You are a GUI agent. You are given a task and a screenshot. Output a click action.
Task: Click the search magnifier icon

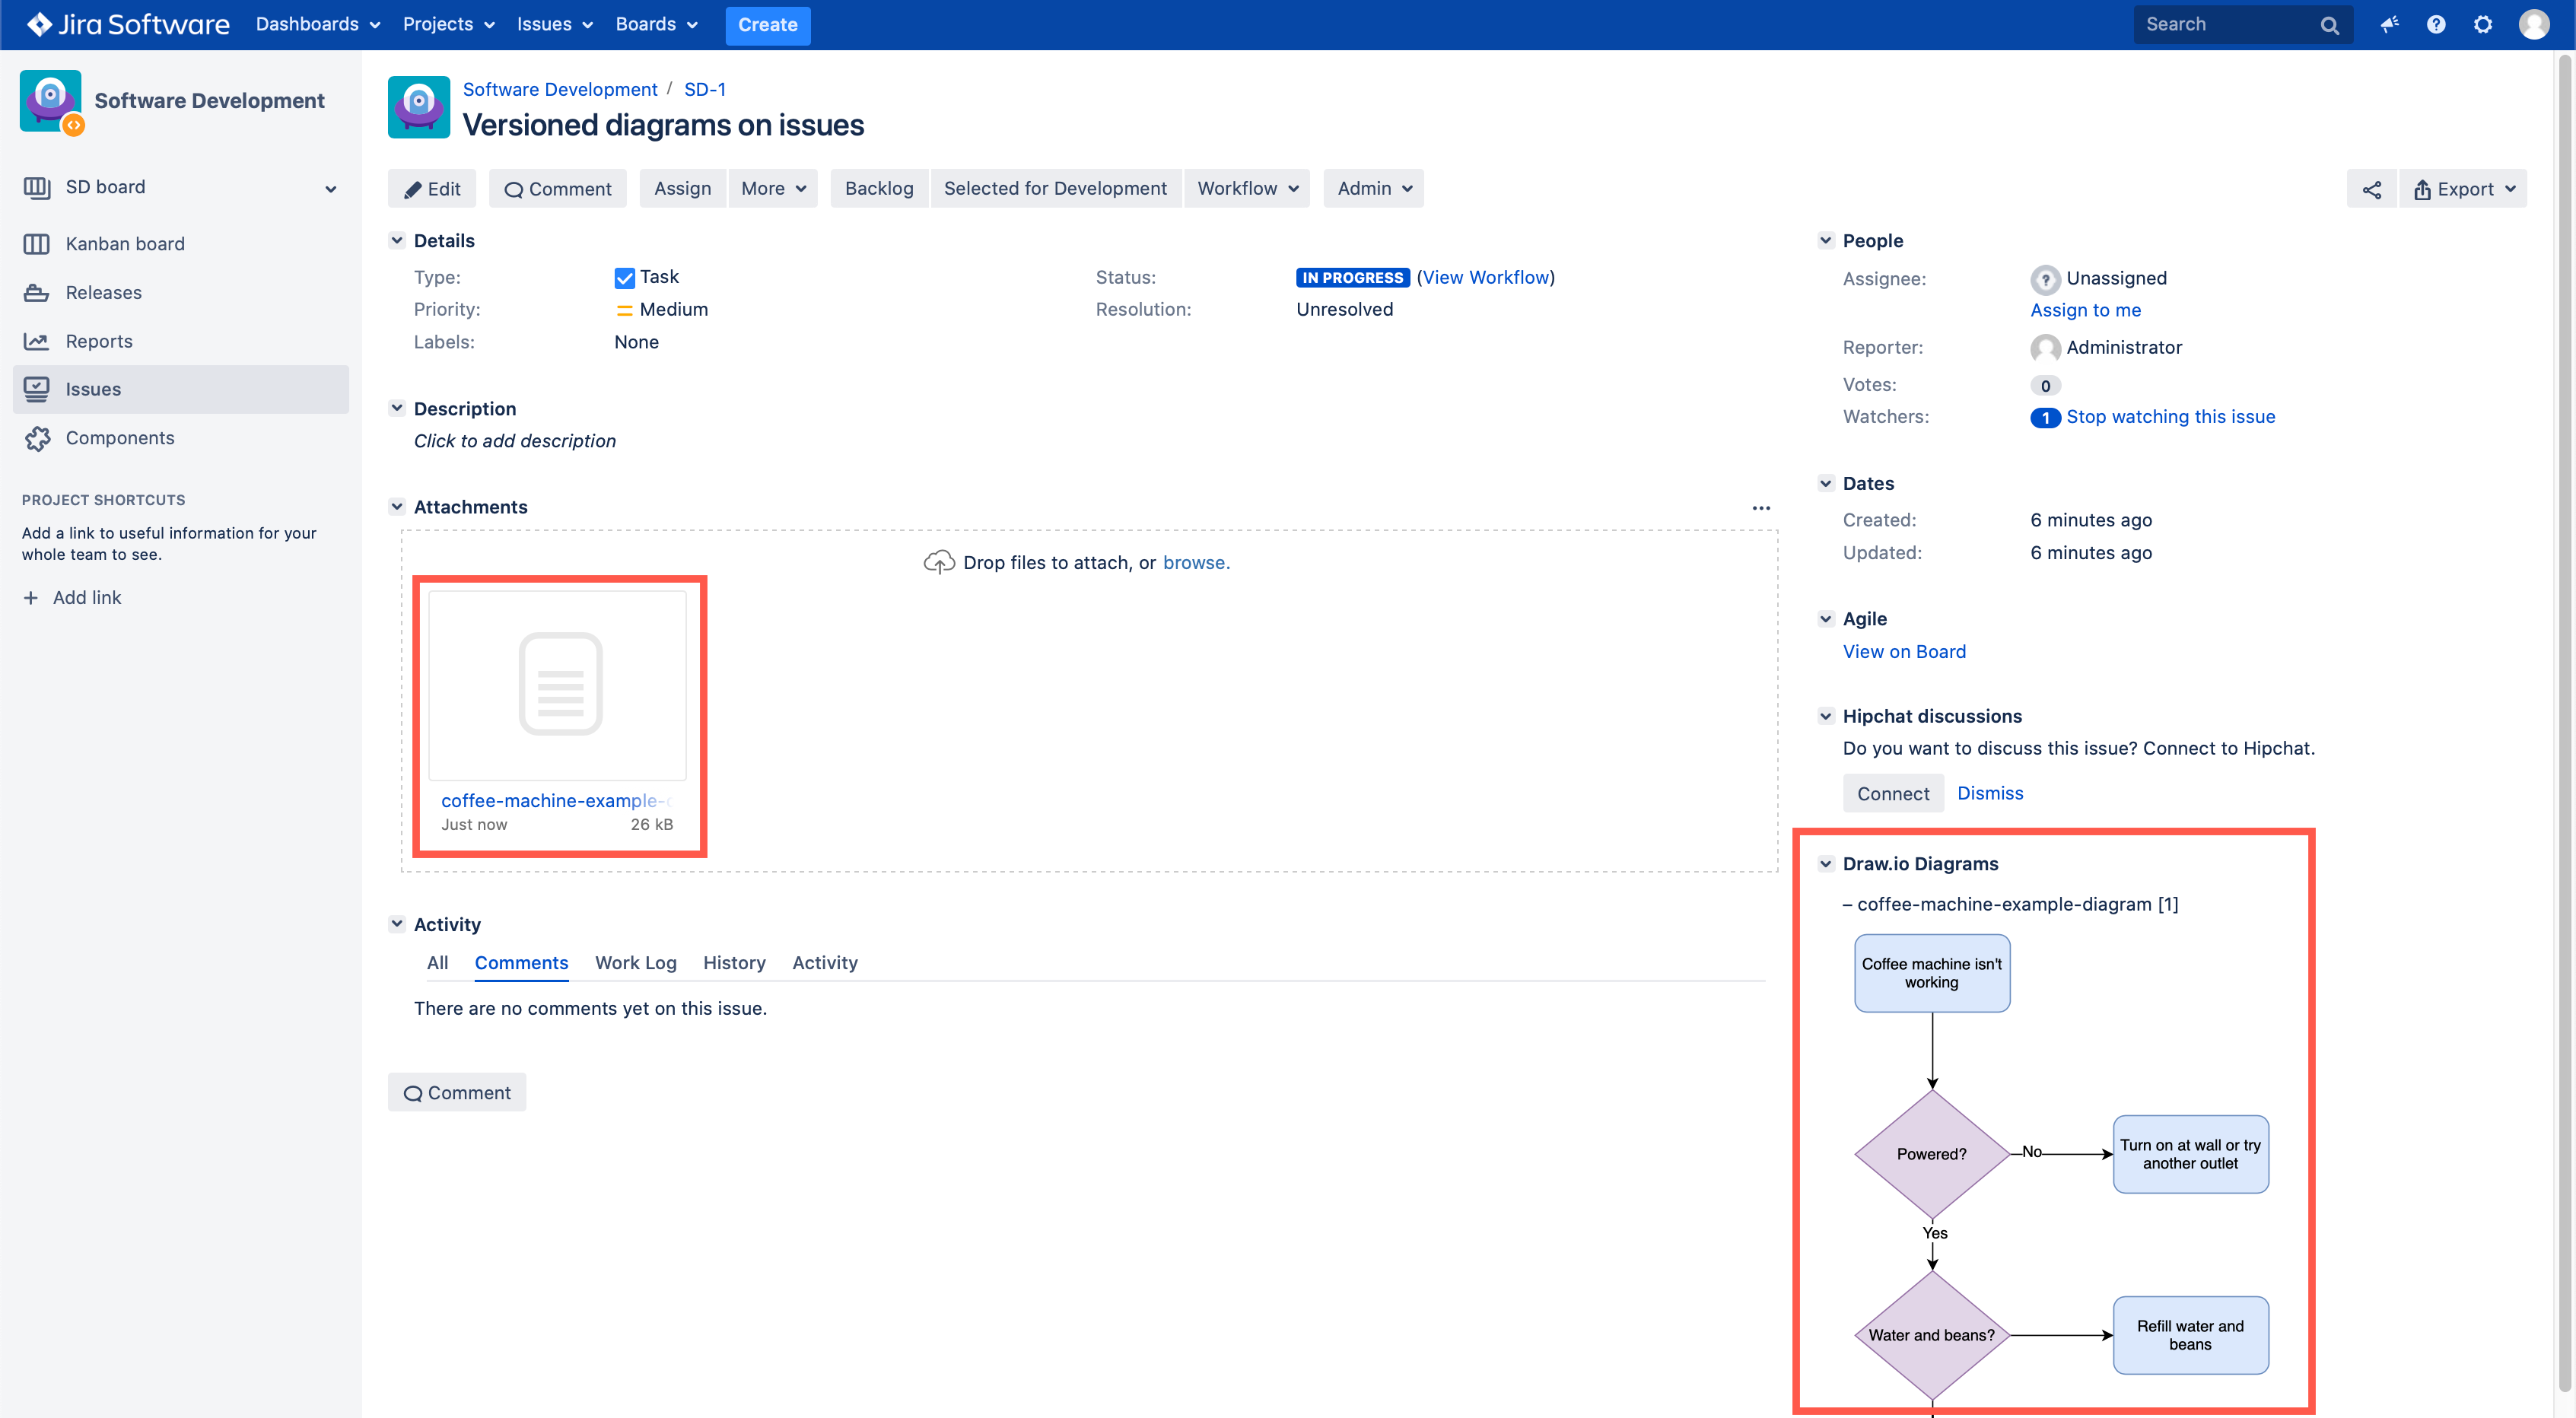click(2330, 24)
